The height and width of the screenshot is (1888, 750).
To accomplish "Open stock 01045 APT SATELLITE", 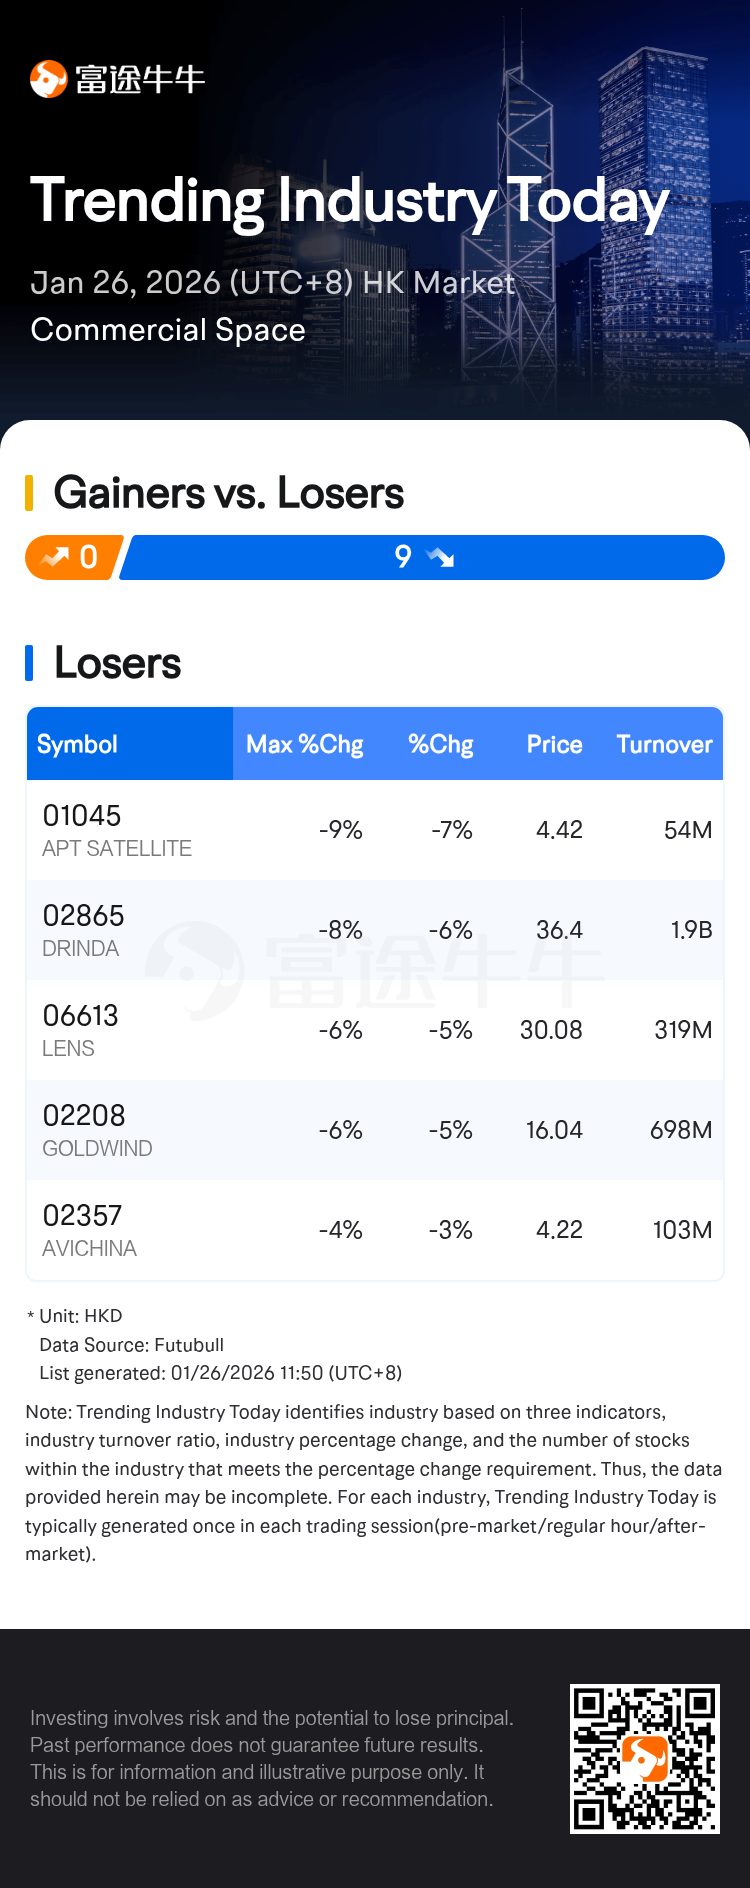I will 117,830.
